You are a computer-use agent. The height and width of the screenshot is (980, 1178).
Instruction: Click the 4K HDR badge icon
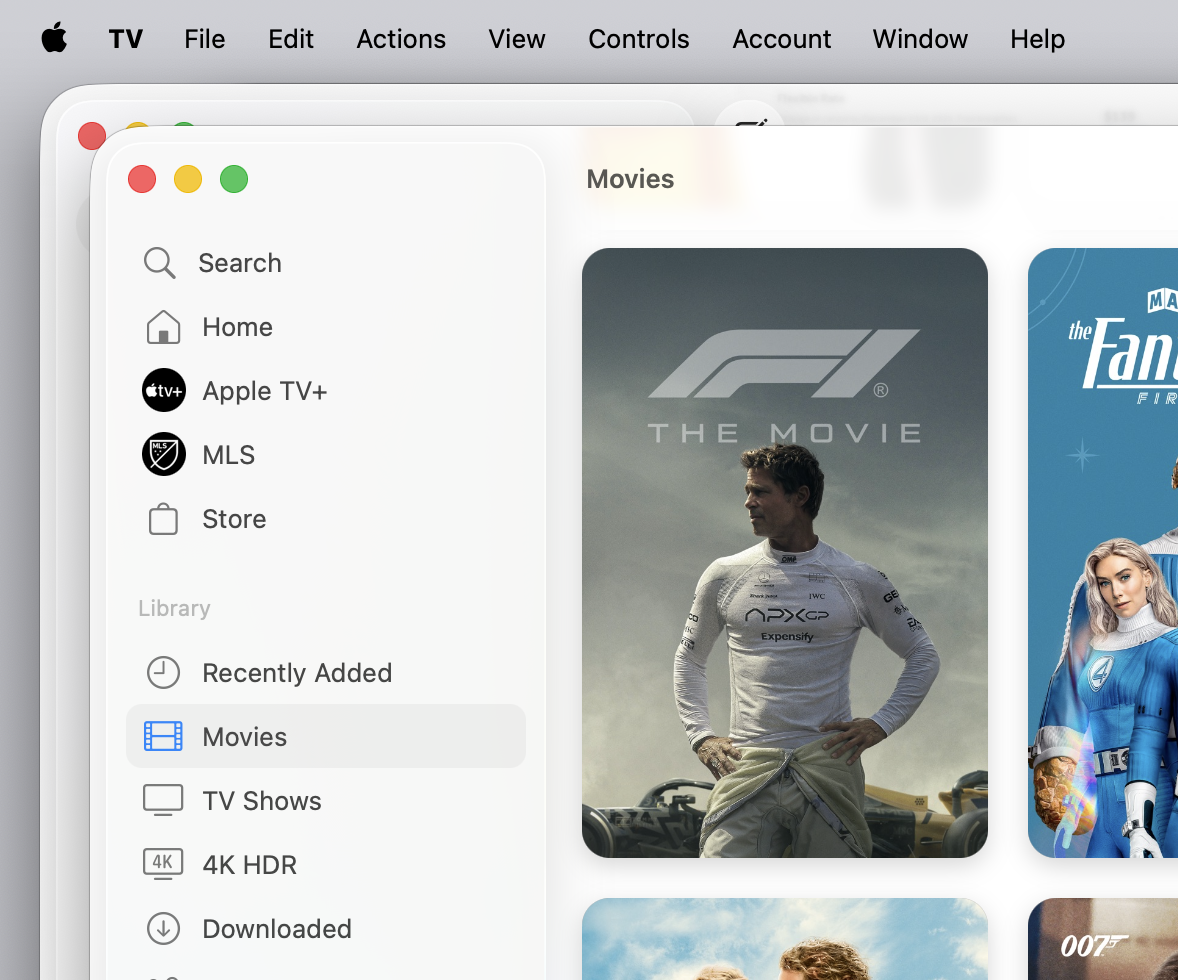(x=163, y=864)
